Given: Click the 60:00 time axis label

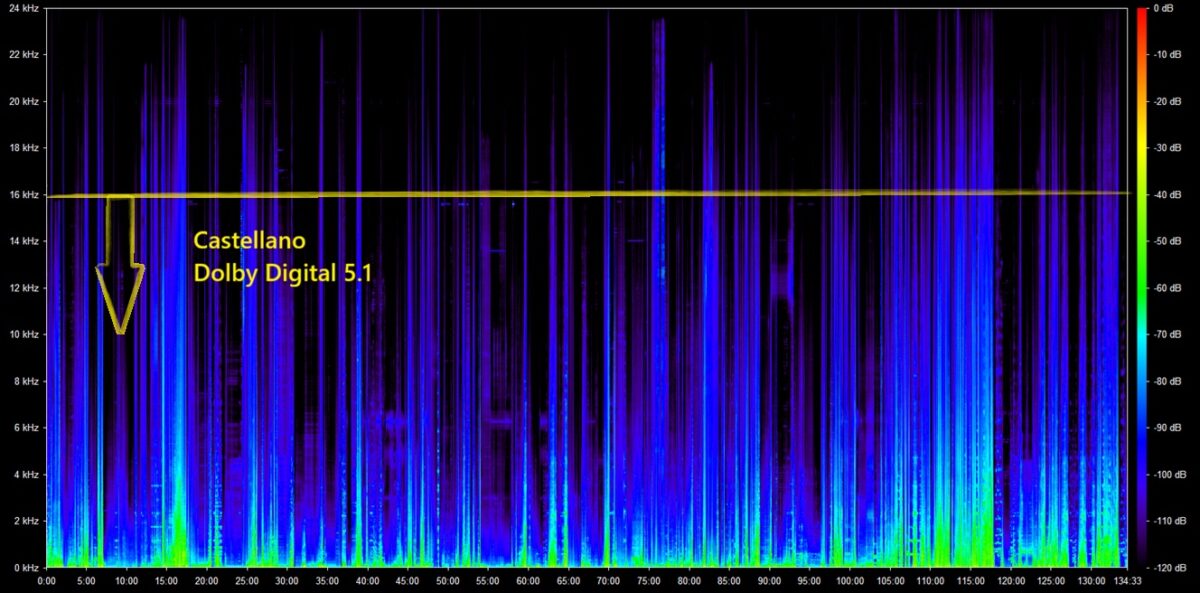Looking at the screenshot, I should (528, 581).
